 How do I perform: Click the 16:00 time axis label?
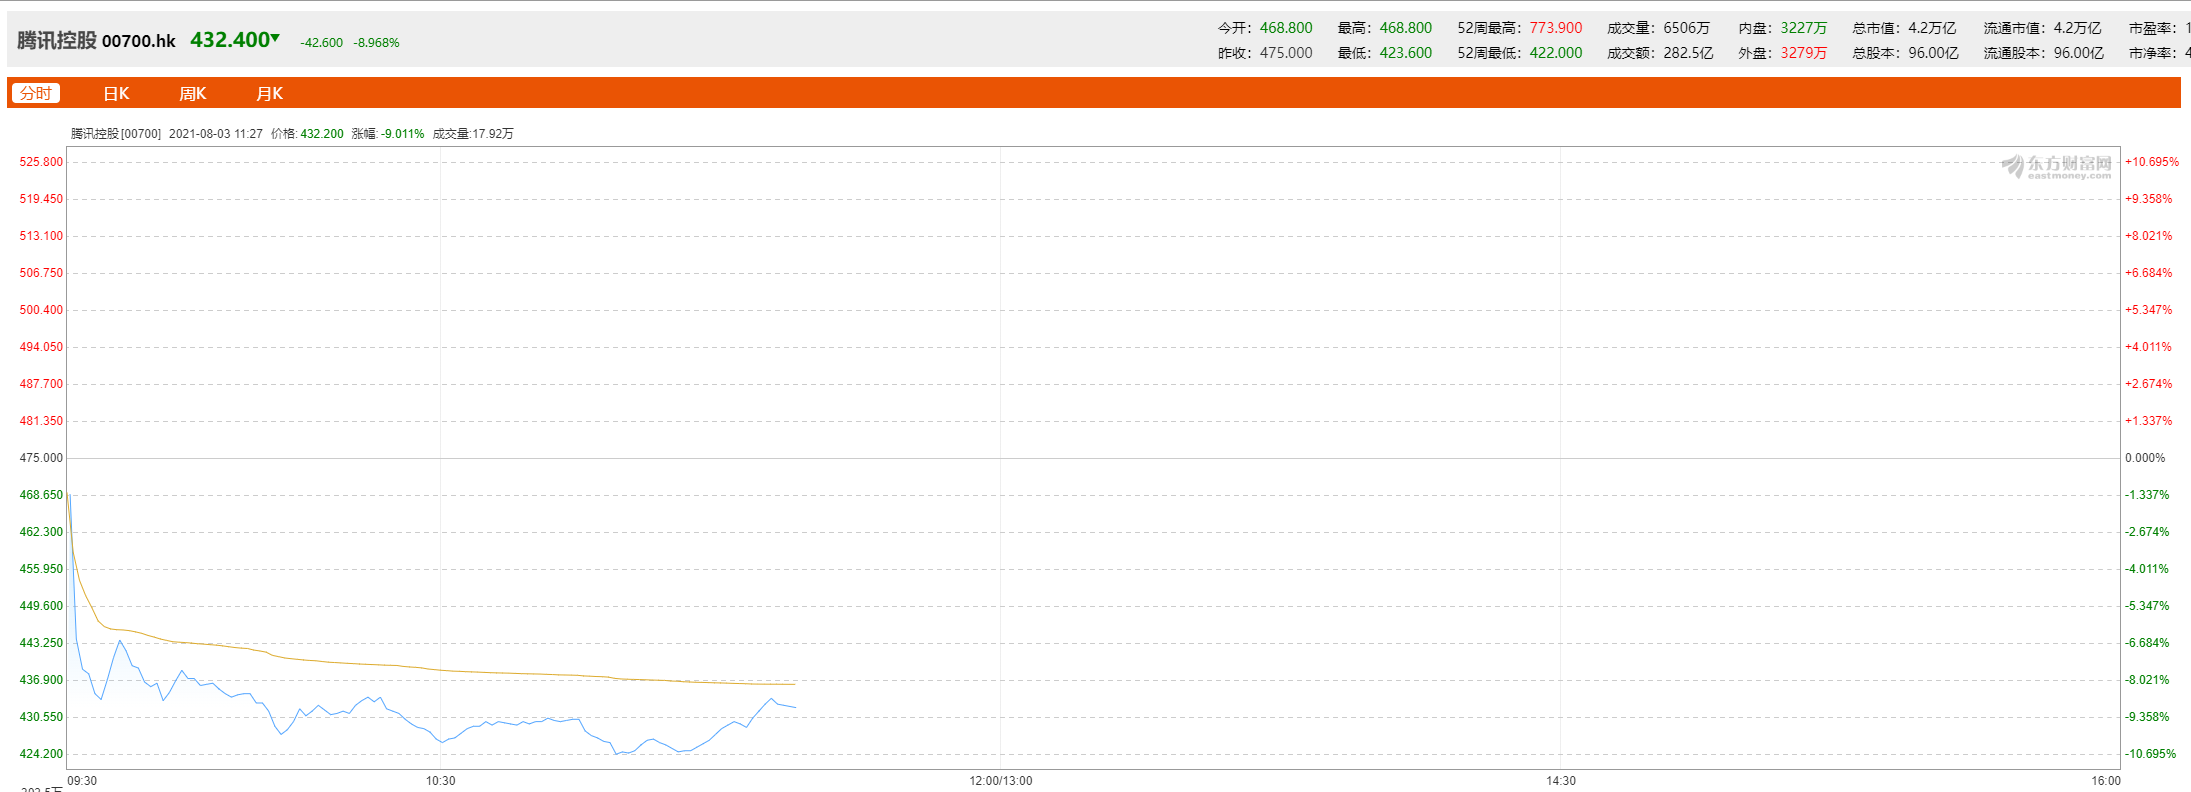click(2106, 781)
